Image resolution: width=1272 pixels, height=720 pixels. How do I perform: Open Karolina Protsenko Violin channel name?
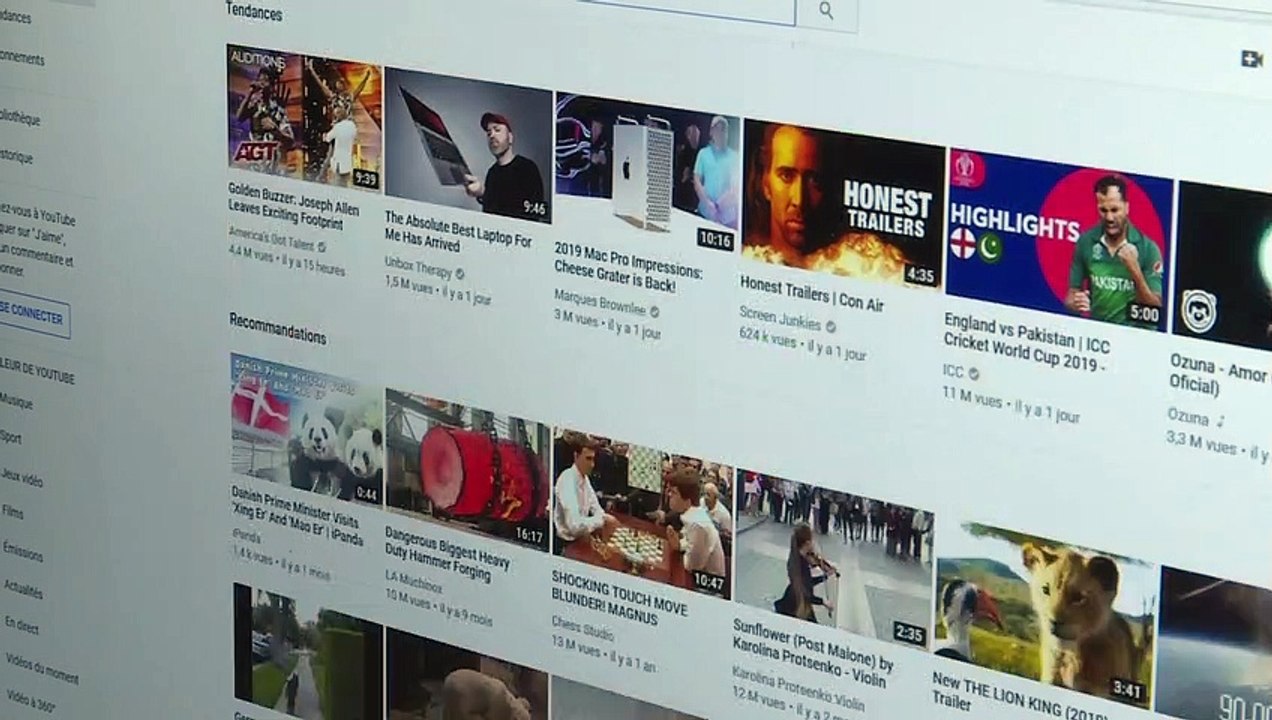(x=797, y=687)
